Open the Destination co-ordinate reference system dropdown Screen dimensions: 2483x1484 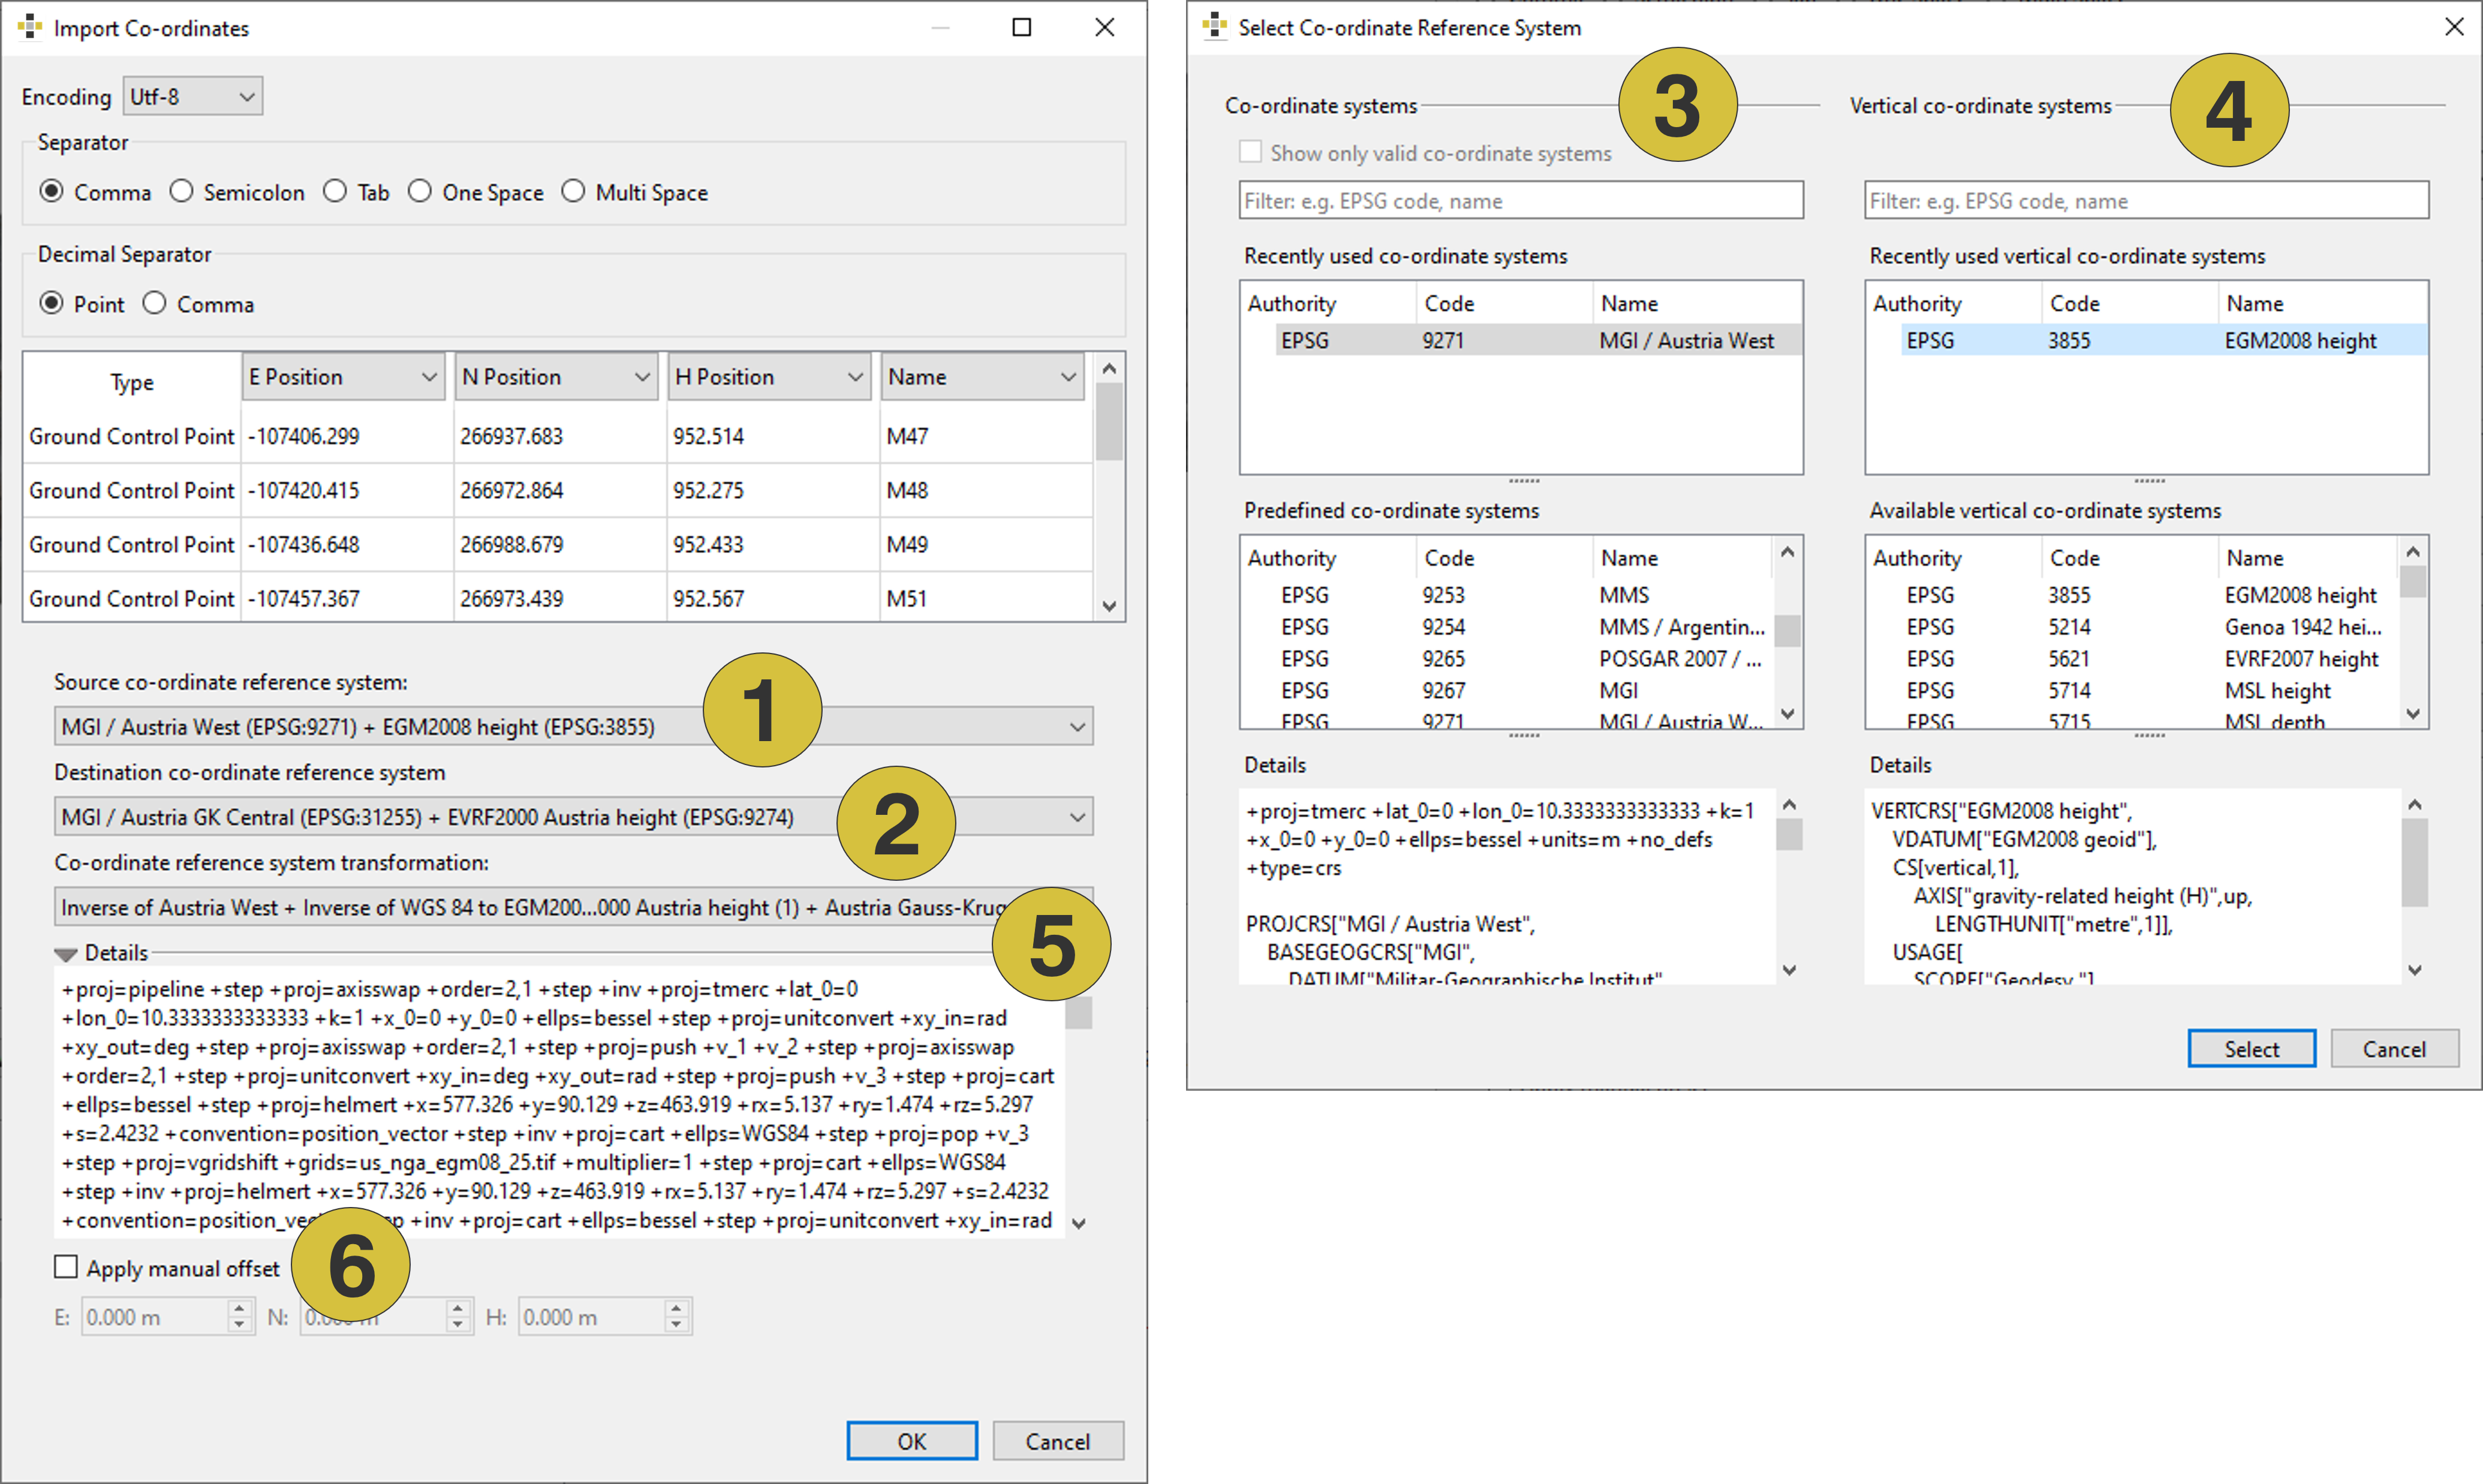tap(573, 817)
